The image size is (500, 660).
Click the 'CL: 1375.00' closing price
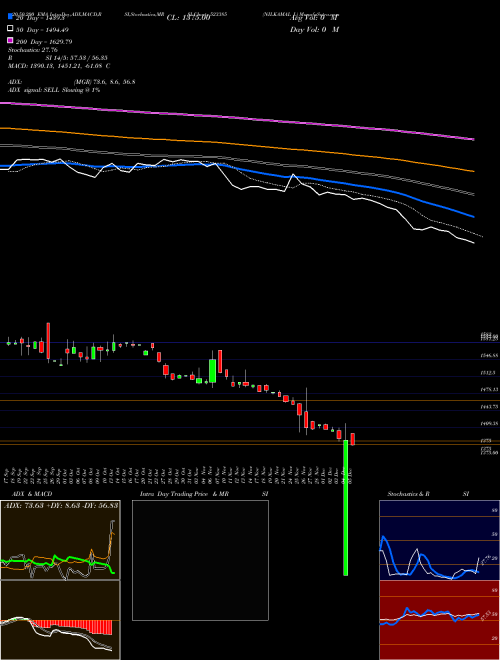188,18
